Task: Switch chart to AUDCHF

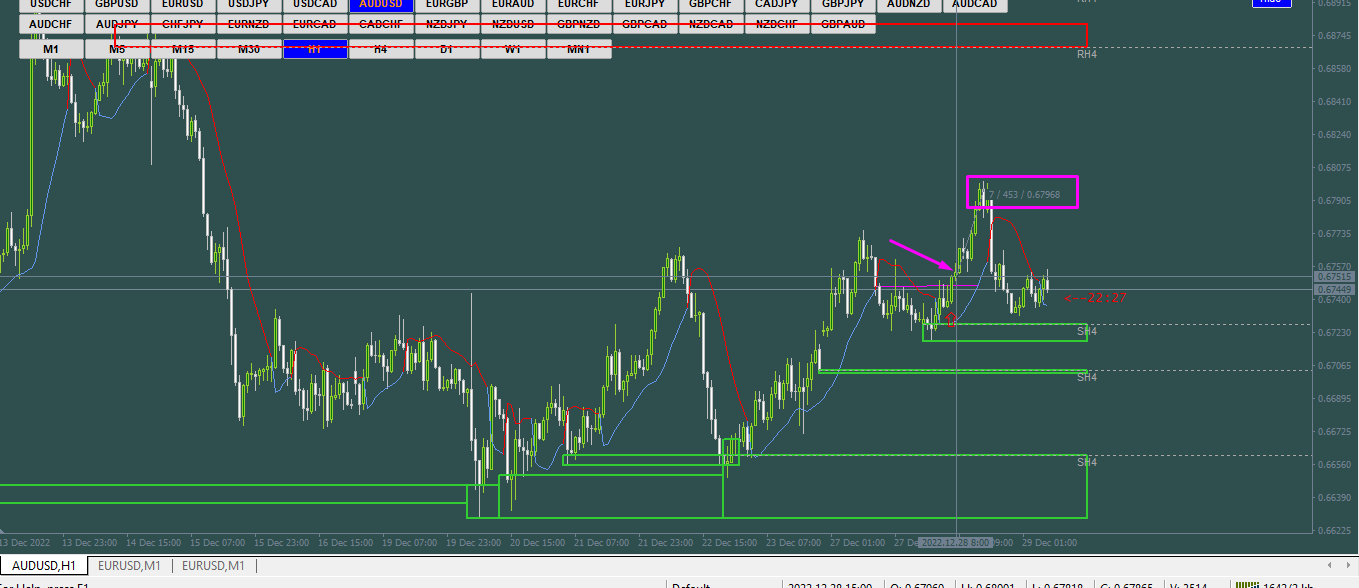Action: [51, 24]
